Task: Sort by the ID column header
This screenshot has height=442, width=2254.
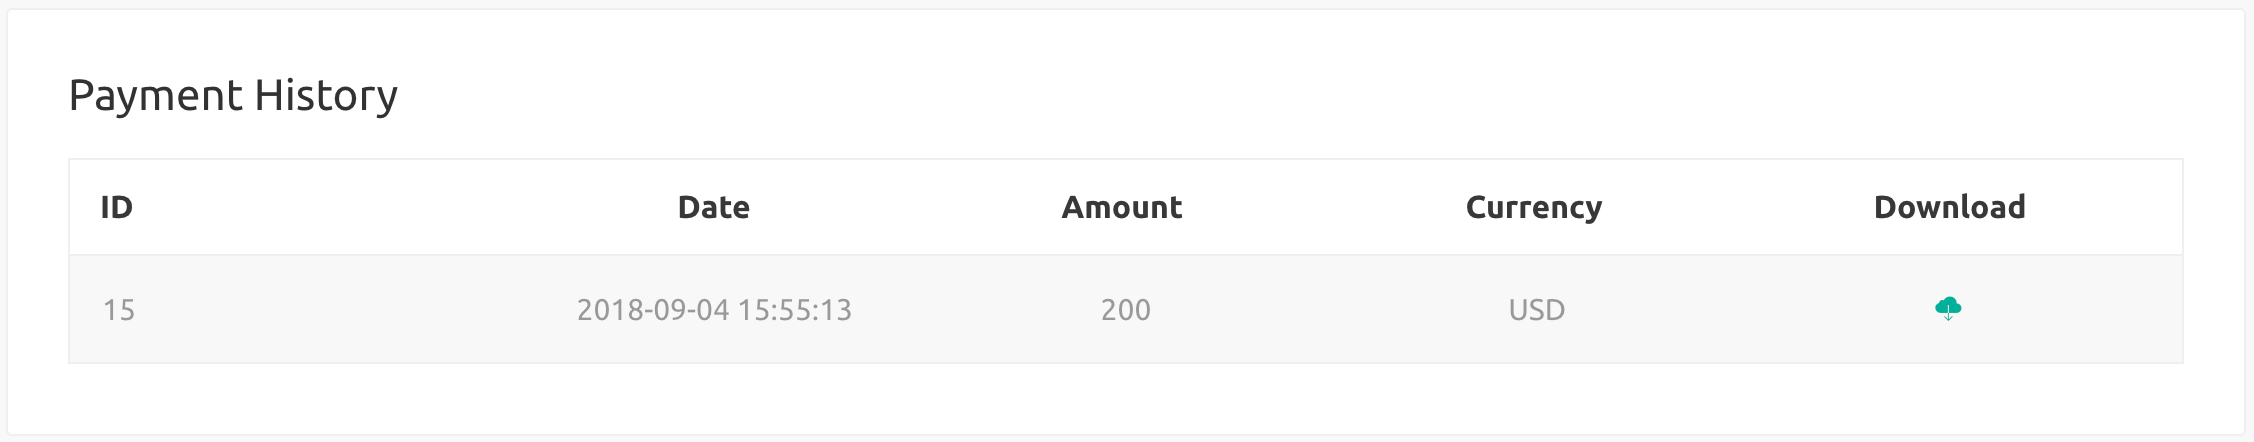Action: [x=116, y=207]
